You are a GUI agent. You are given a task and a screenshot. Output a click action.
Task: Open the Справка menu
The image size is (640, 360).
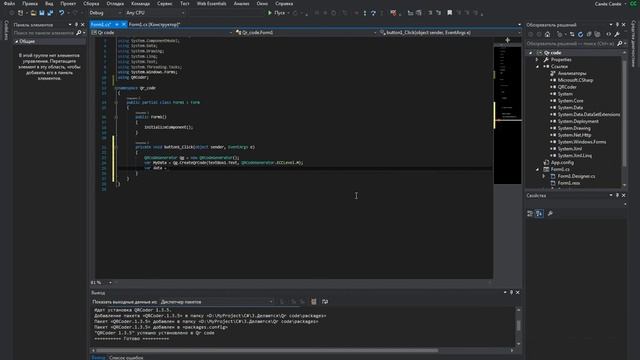point(284,4)
